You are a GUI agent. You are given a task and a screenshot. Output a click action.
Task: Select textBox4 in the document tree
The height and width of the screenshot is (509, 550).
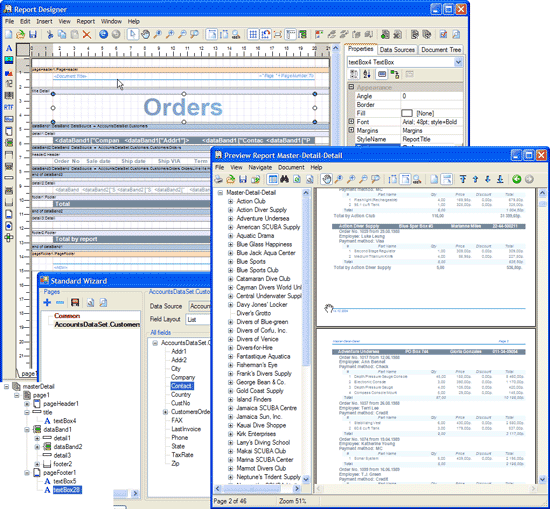pos(65,421)
